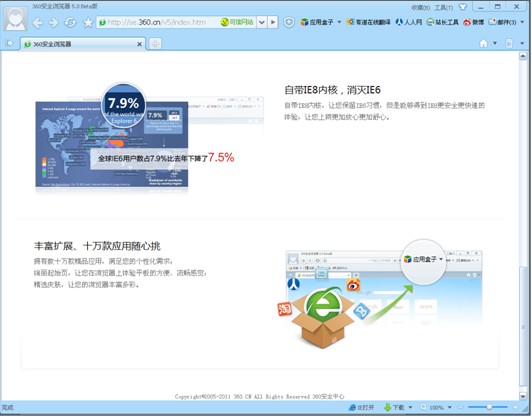
Task: Go forward with the forward arrow
Action: 53,23
